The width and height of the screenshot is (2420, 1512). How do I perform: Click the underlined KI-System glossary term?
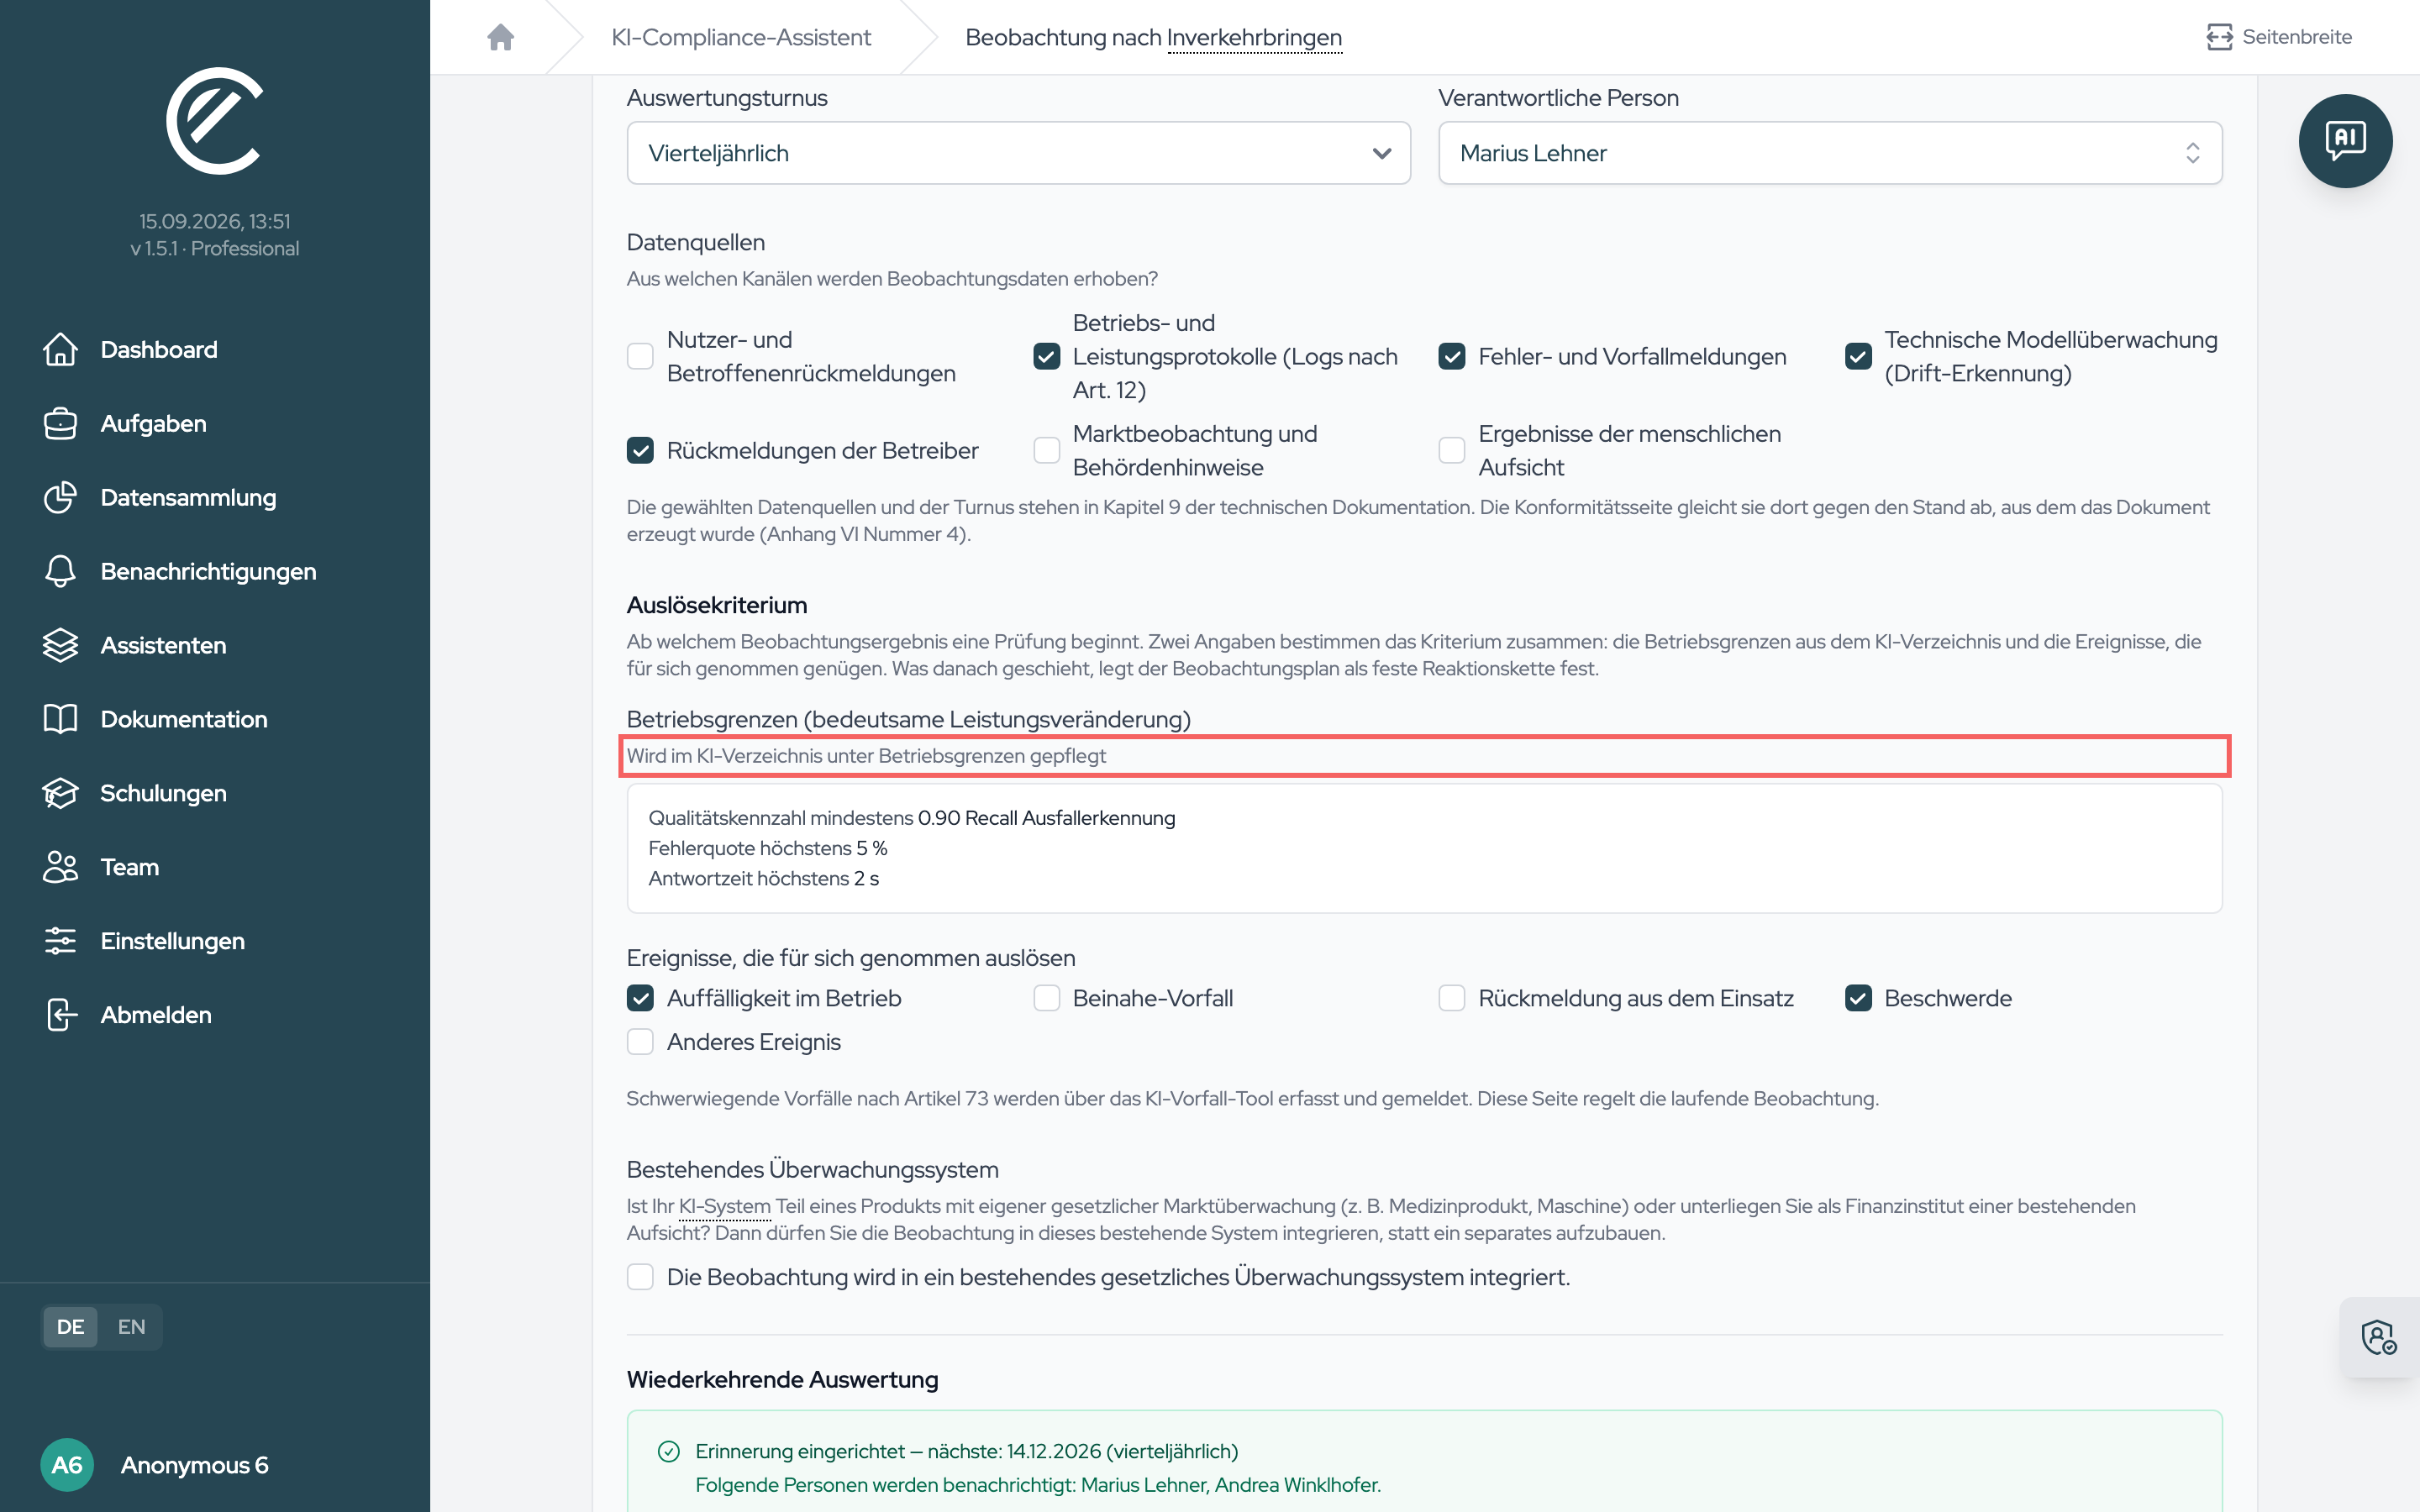point(724,1206)
